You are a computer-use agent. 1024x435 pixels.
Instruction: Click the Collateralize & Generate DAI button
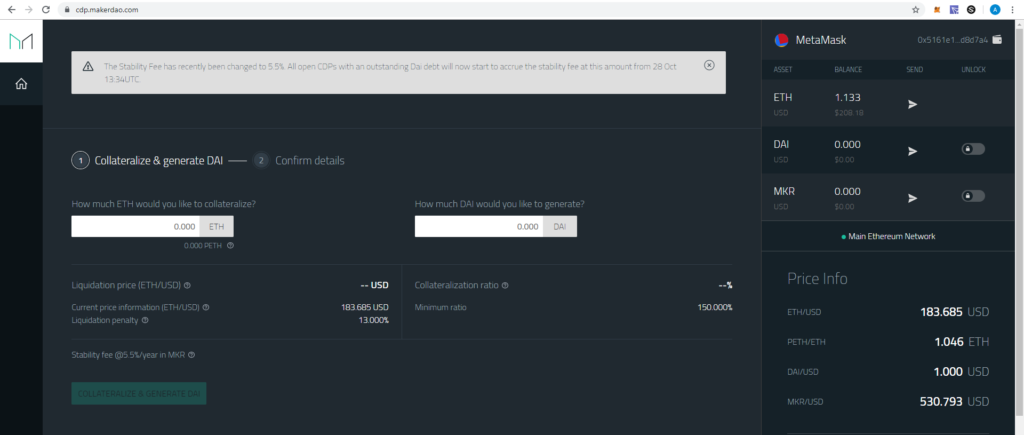[139, 394]
